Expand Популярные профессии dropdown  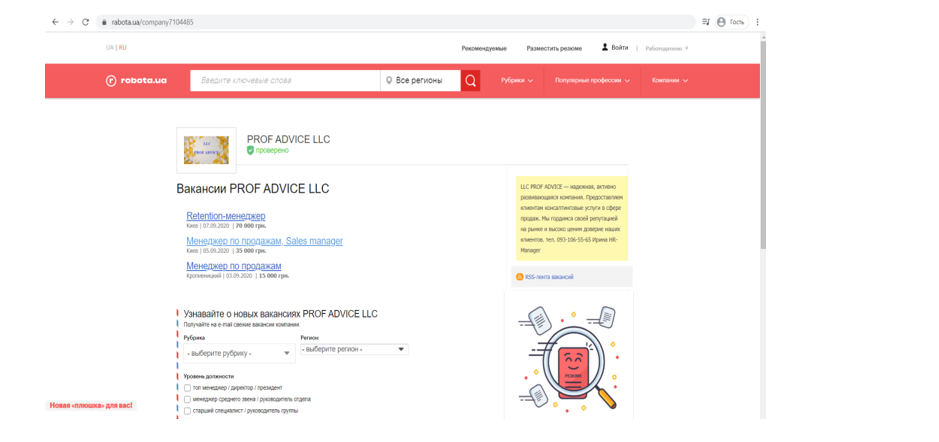coord(592,80)
